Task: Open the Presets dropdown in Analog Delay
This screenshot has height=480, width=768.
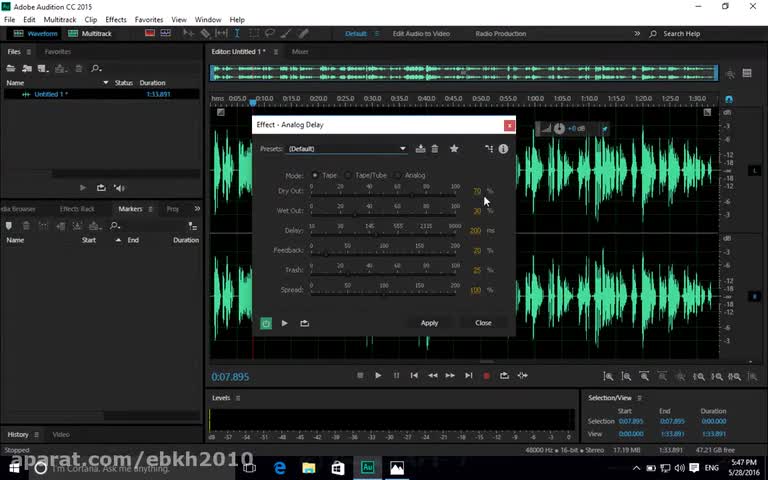Action: [x=346, y=148]
